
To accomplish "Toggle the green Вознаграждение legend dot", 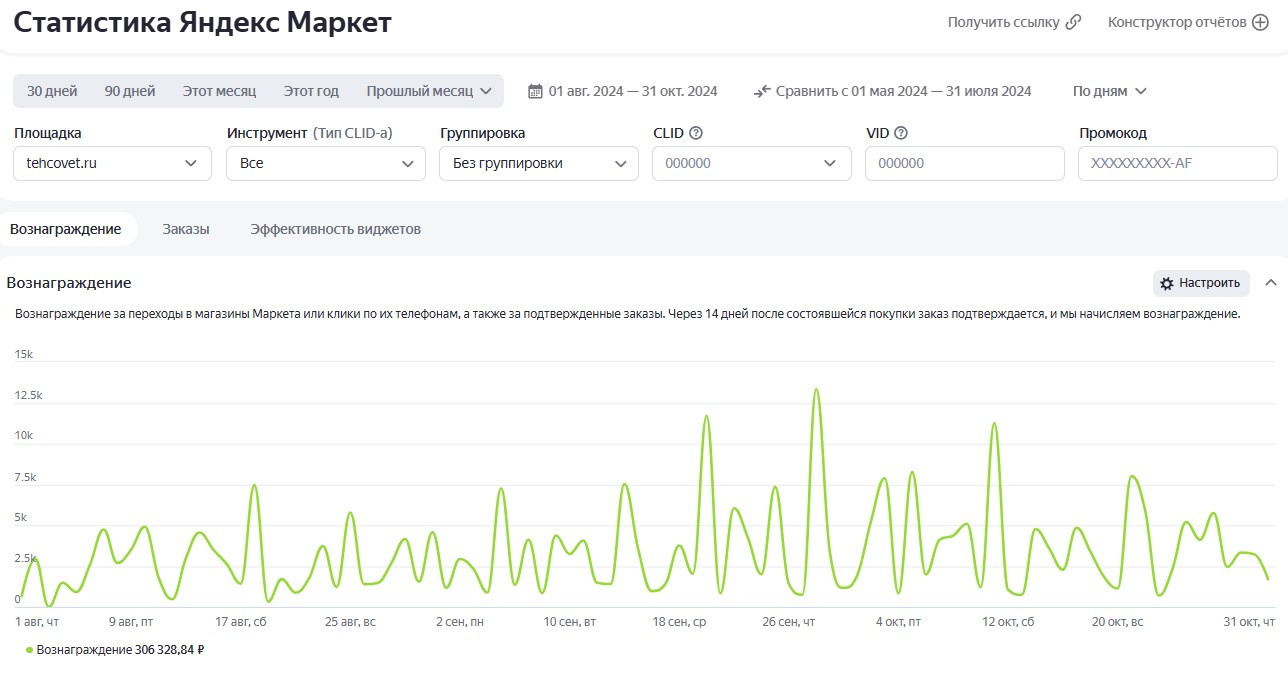I will click(x=29, y=650).
